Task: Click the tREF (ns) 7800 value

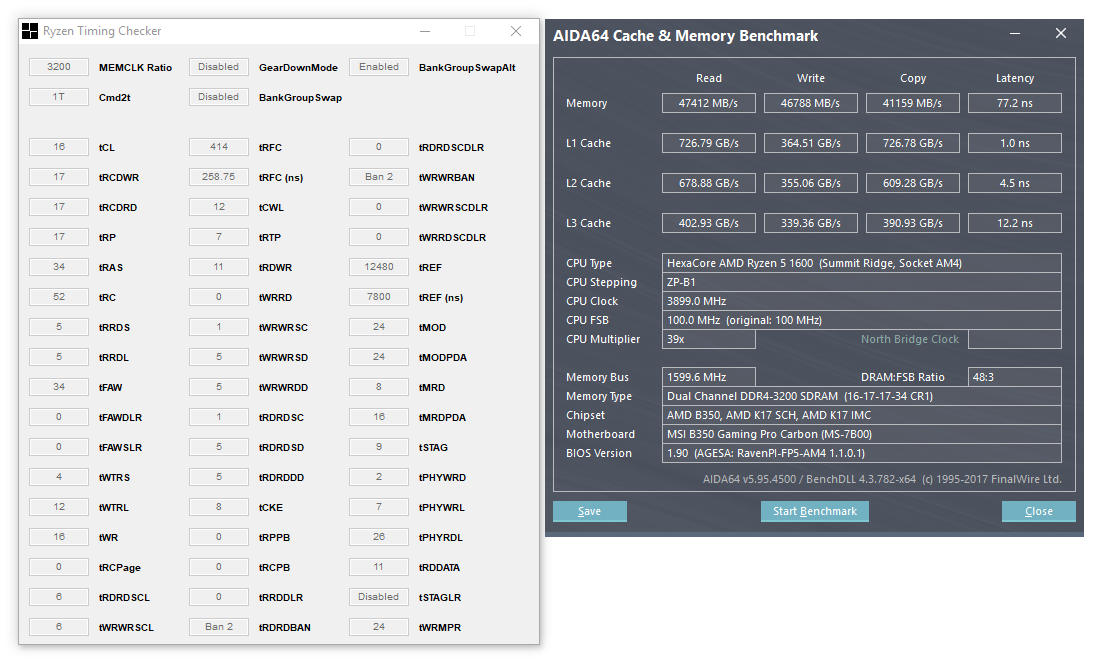Action: click(378, 297)
